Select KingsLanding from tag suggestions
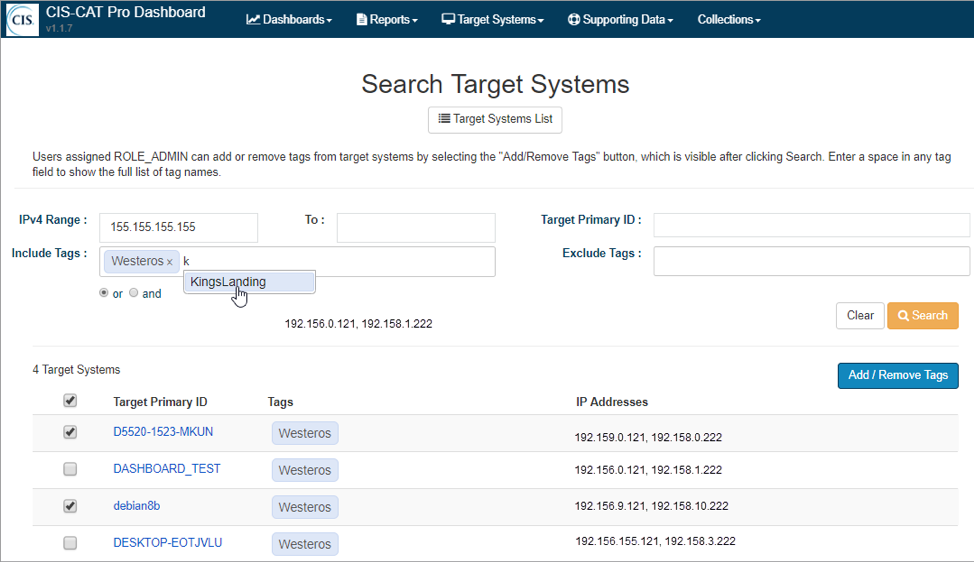The height and width of the screenshot is (562, 974). pyautogui.click(x=250, y=282)
